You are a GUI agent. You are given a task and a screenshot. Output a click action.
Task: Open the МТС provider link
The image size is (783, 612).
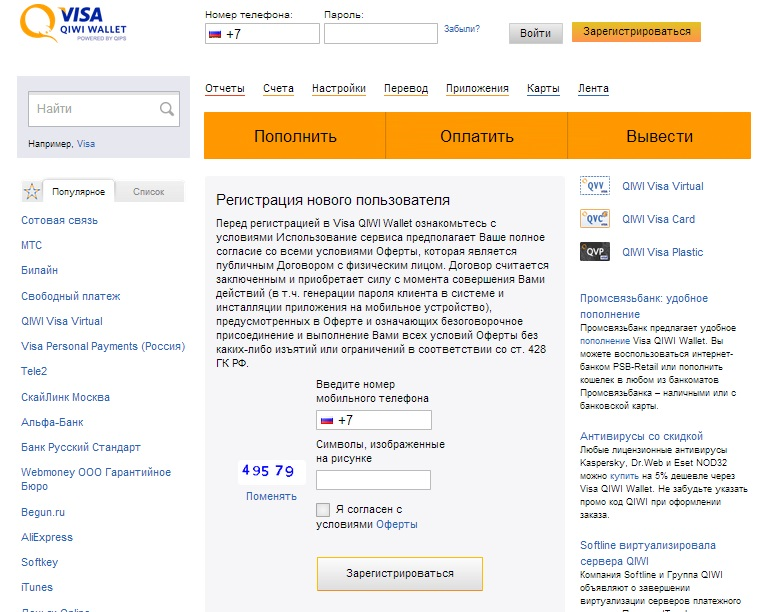point(31,245)
